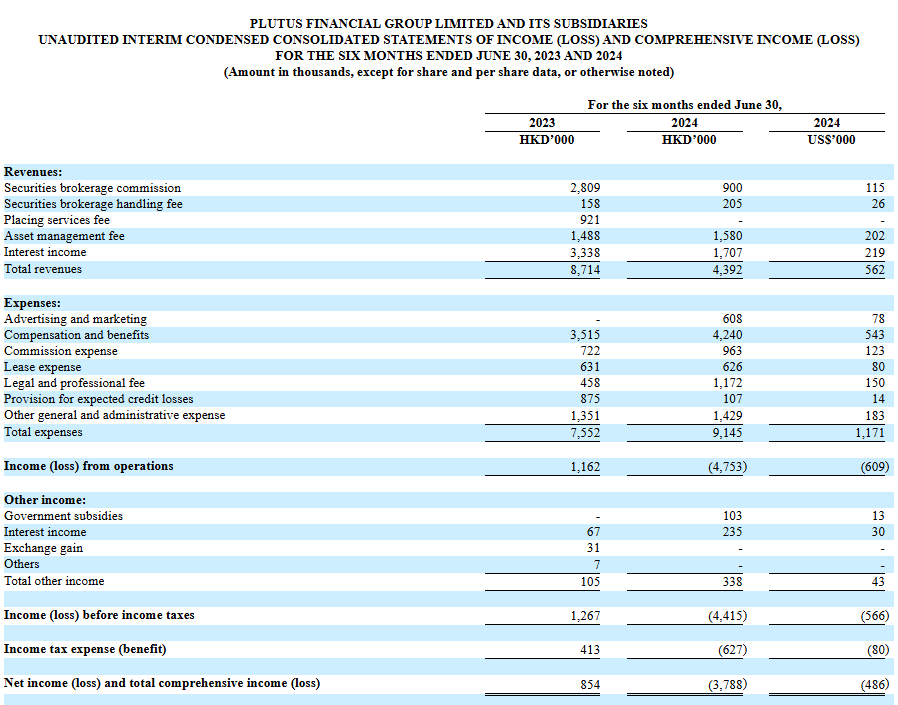This screenshot has width=898, height=705.
Task: Click the 'Income (loss) from operations' label
Action: (x=89, y=466)
